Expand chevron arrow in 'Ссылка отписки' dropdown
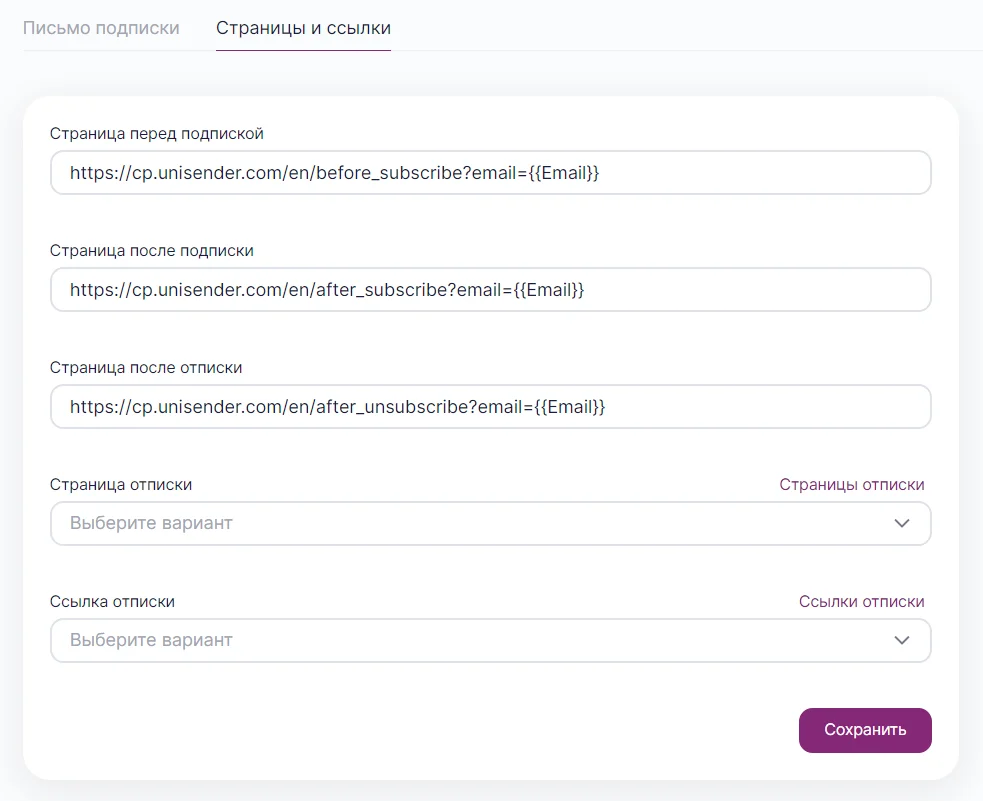The width and height of the screenshot is (983, 801). click(x=902, y=640)
